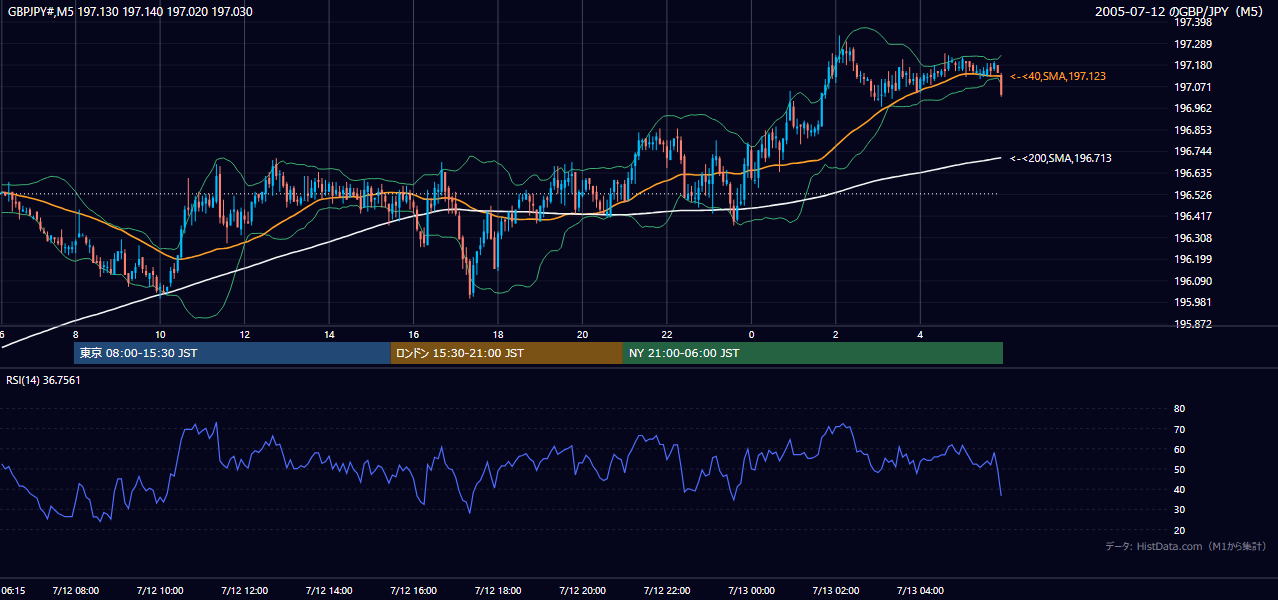The image size is (1278, 600).
Task: Click the bottom time label 7/13 02:00
Action: coord(836,591)
